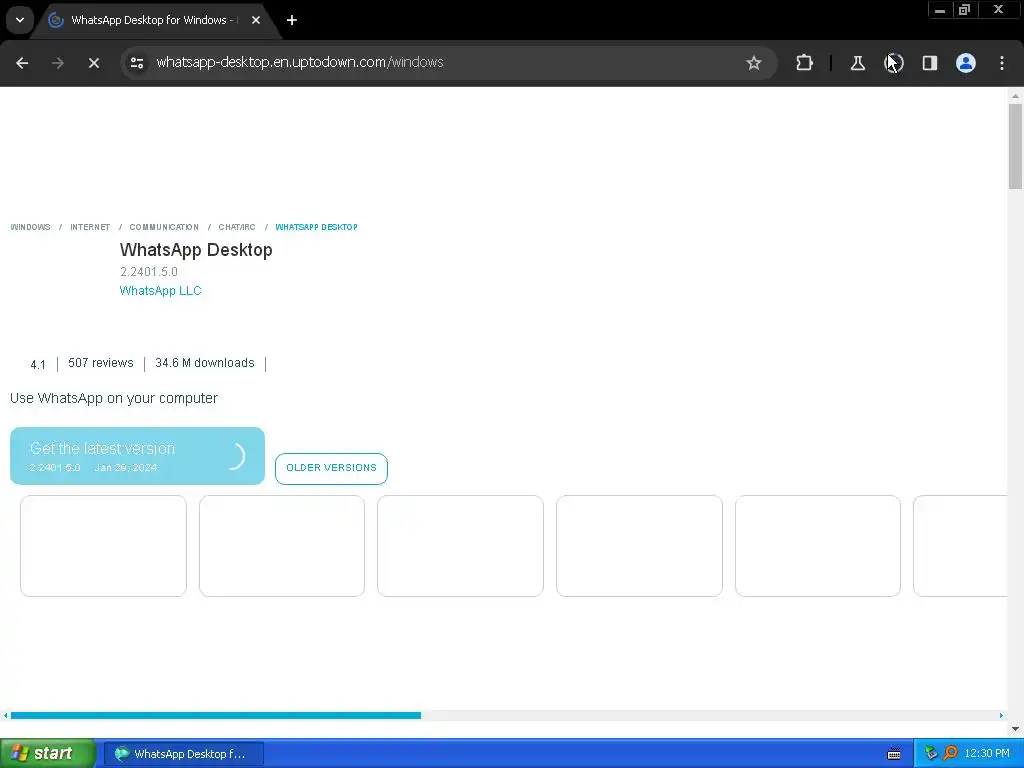This screenshot has width=1024, height=768.
Task: View site information icon in address bar
Action: (137, 63)
